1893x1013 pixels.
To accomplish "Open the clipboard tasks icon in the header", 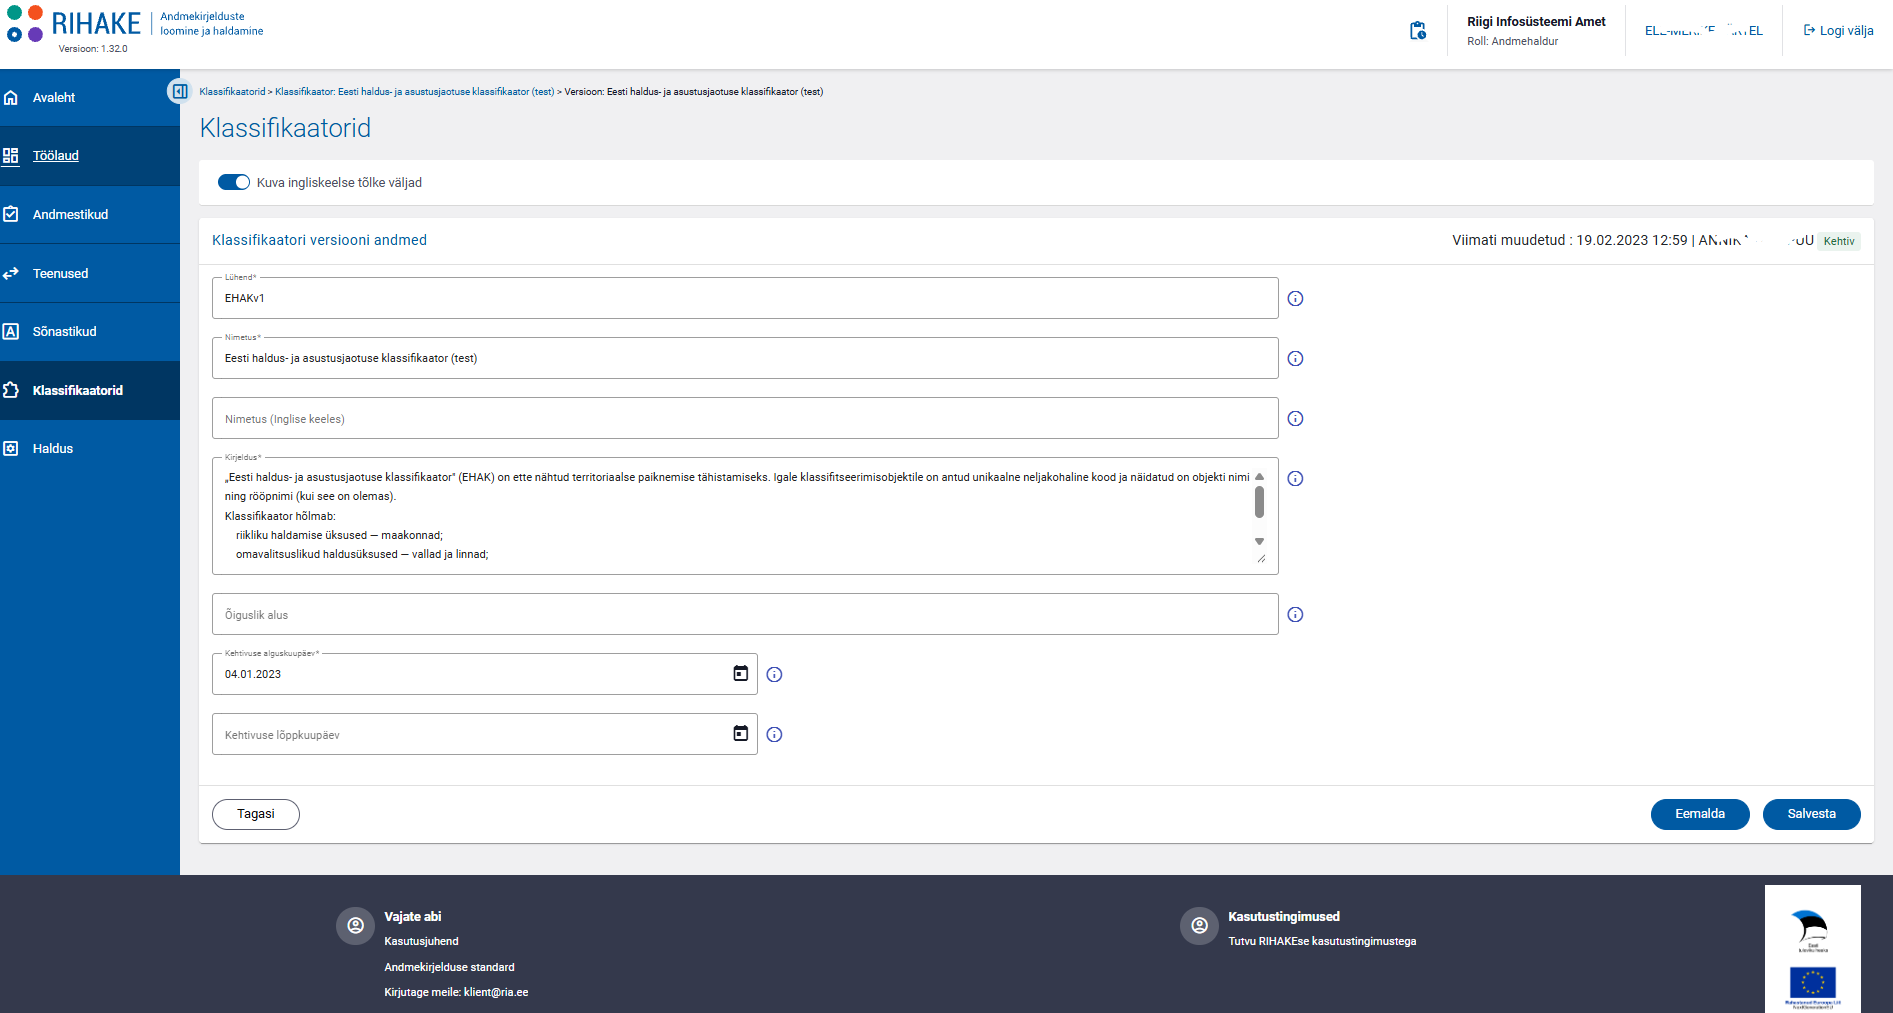I will (1418, 31).
